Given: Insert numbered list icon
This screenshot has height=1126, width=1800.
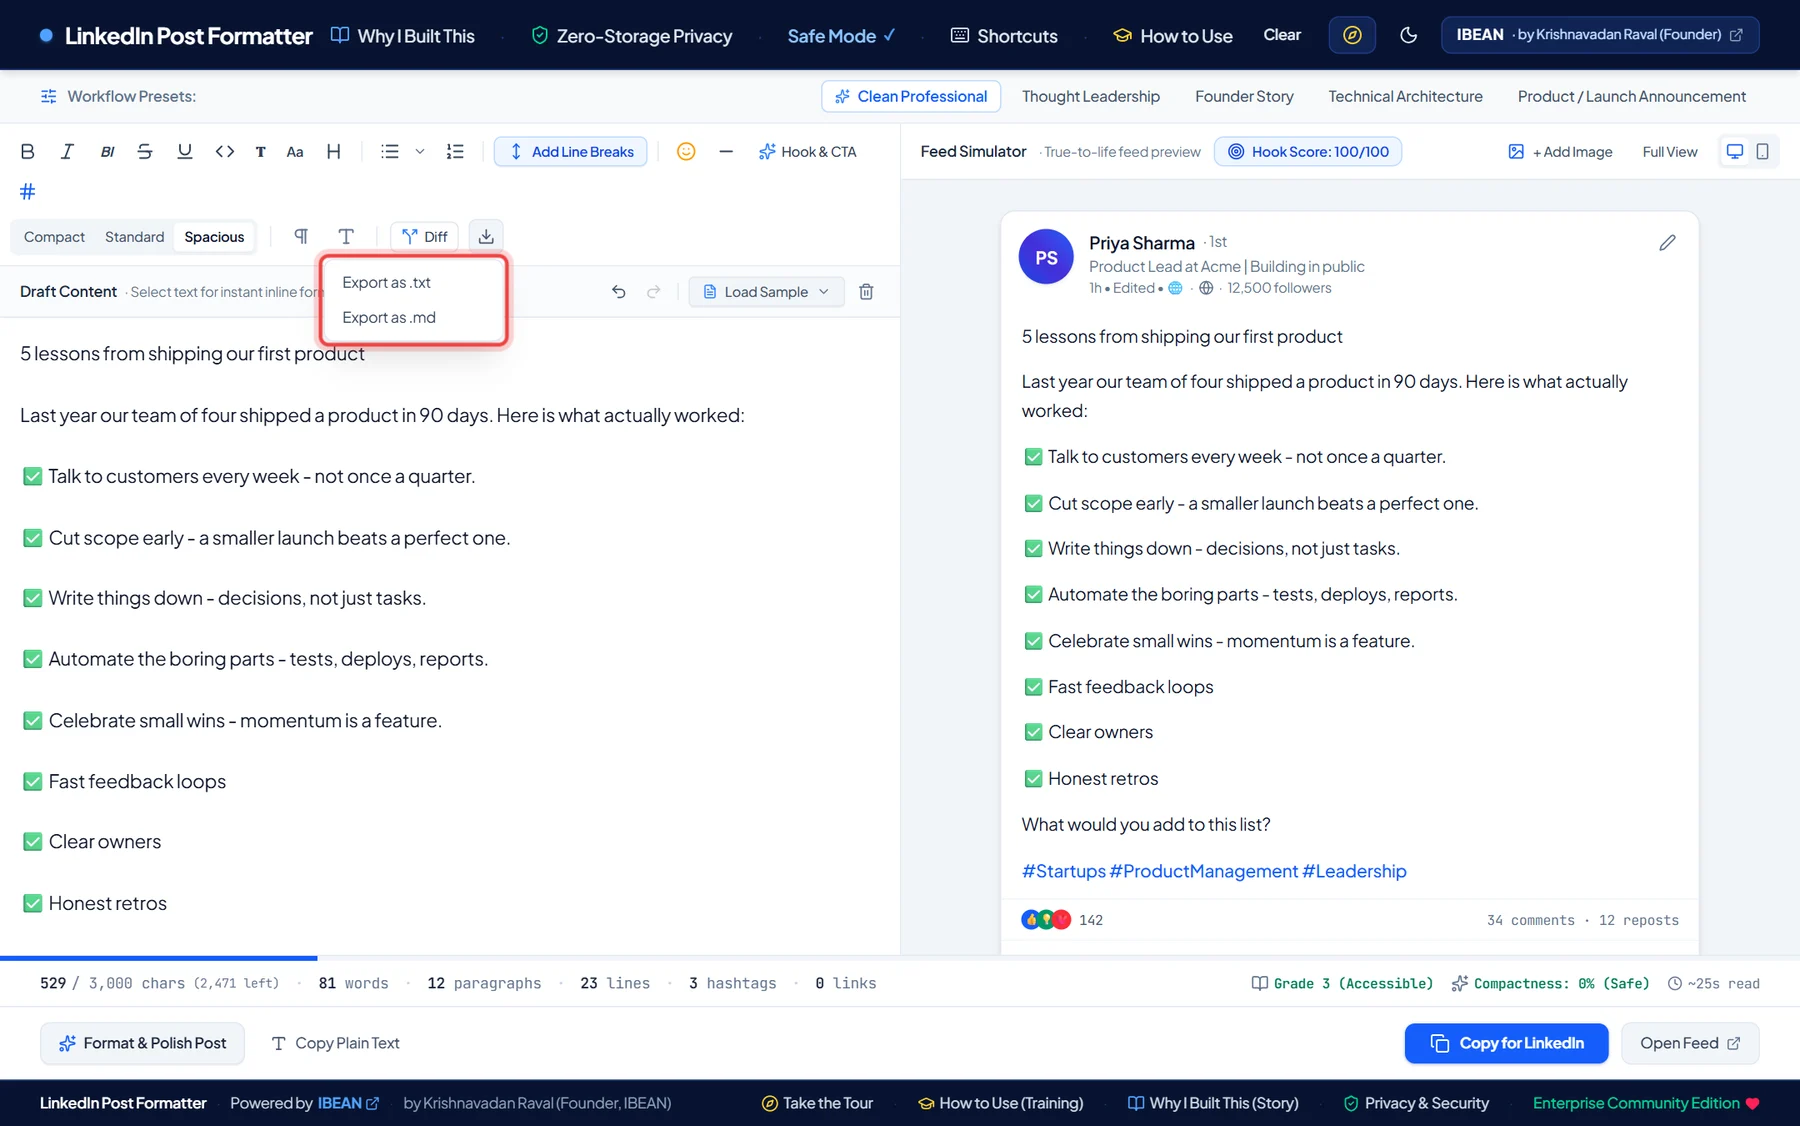Looking at the screenshot, I should pyautogui.click(x=455, y=152).
